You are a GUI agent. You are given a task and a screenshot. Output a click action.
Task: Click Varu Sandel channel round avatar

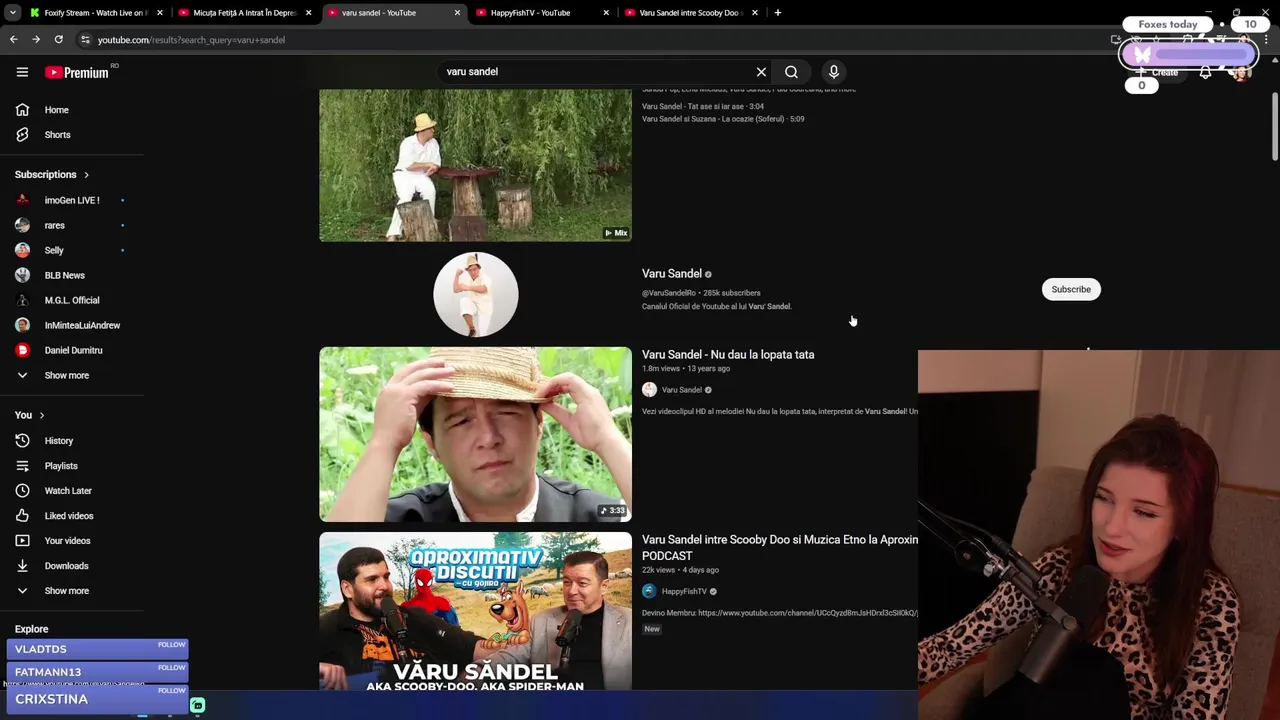pos(476,294)
